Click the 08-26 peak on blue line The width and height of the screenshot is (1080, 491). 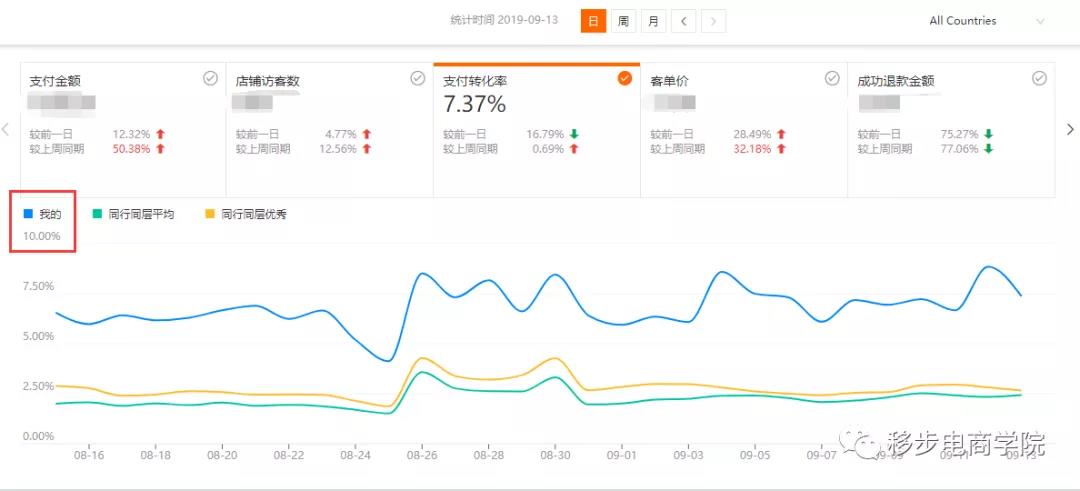pyautogui.click(x=422, y=274)
